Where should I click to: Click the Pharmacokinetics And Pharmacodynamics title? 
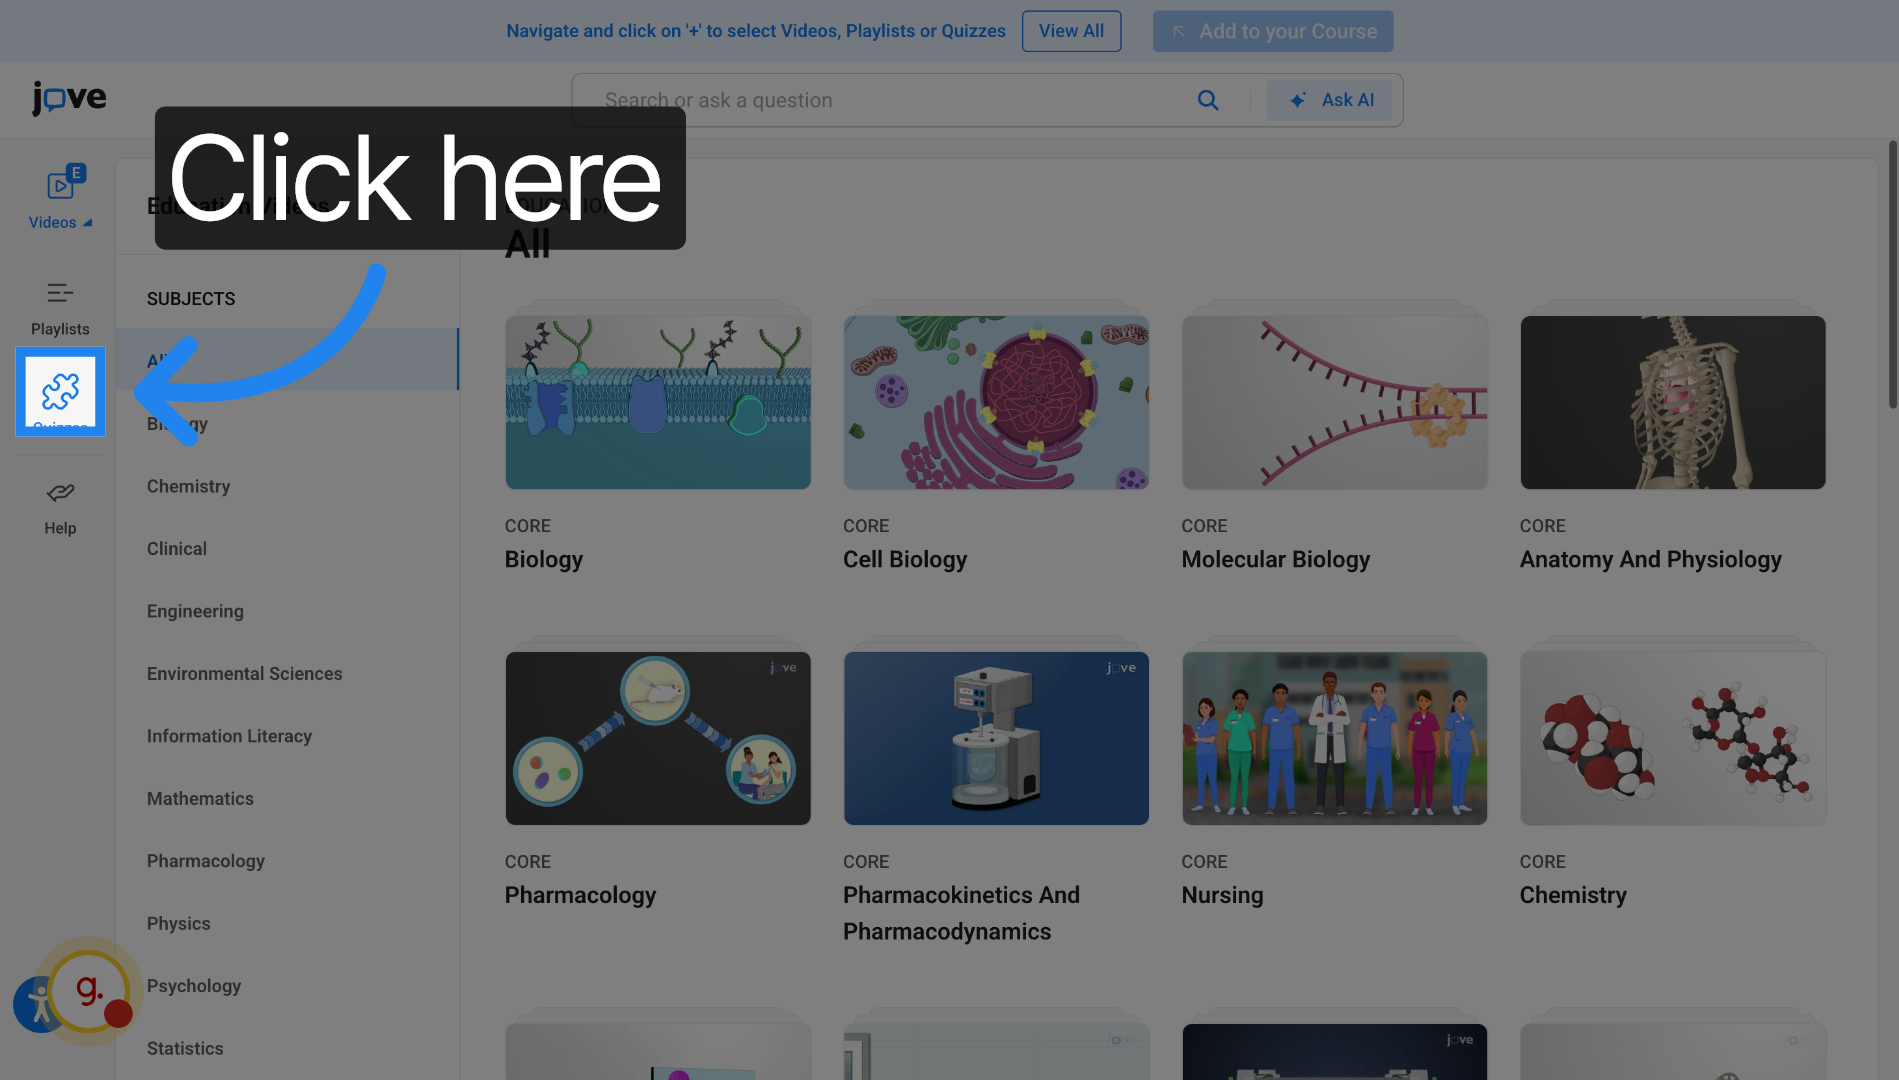[961, 914]
